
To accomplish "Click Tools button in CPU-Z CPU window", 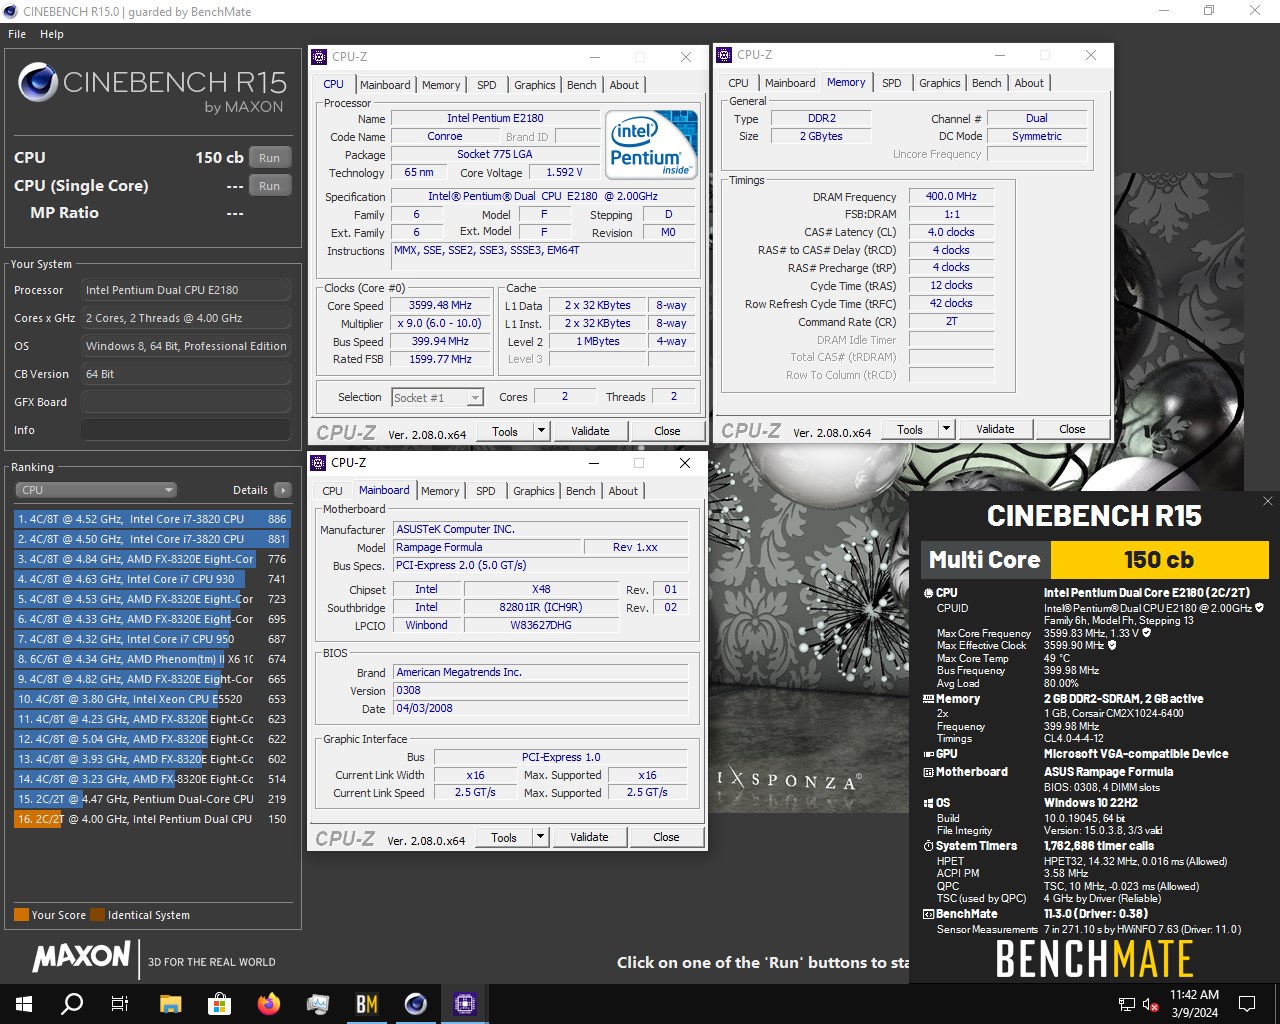I will coord(505,431).
